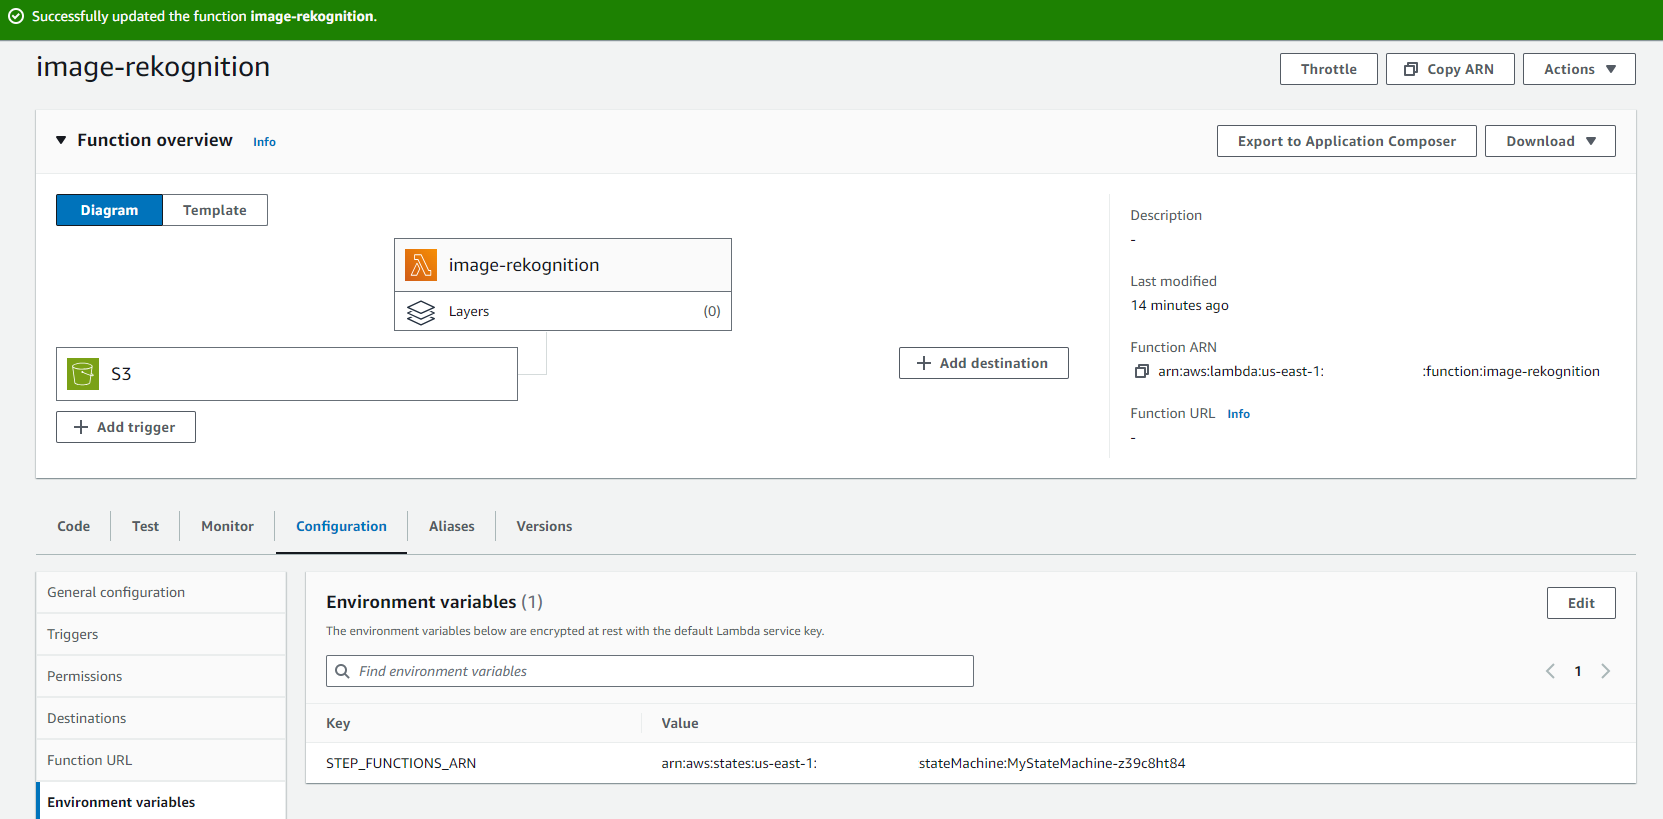Click page number 1 in pagination
The height and width of the screenshot is (819, 1663).
coord(1578,671)
